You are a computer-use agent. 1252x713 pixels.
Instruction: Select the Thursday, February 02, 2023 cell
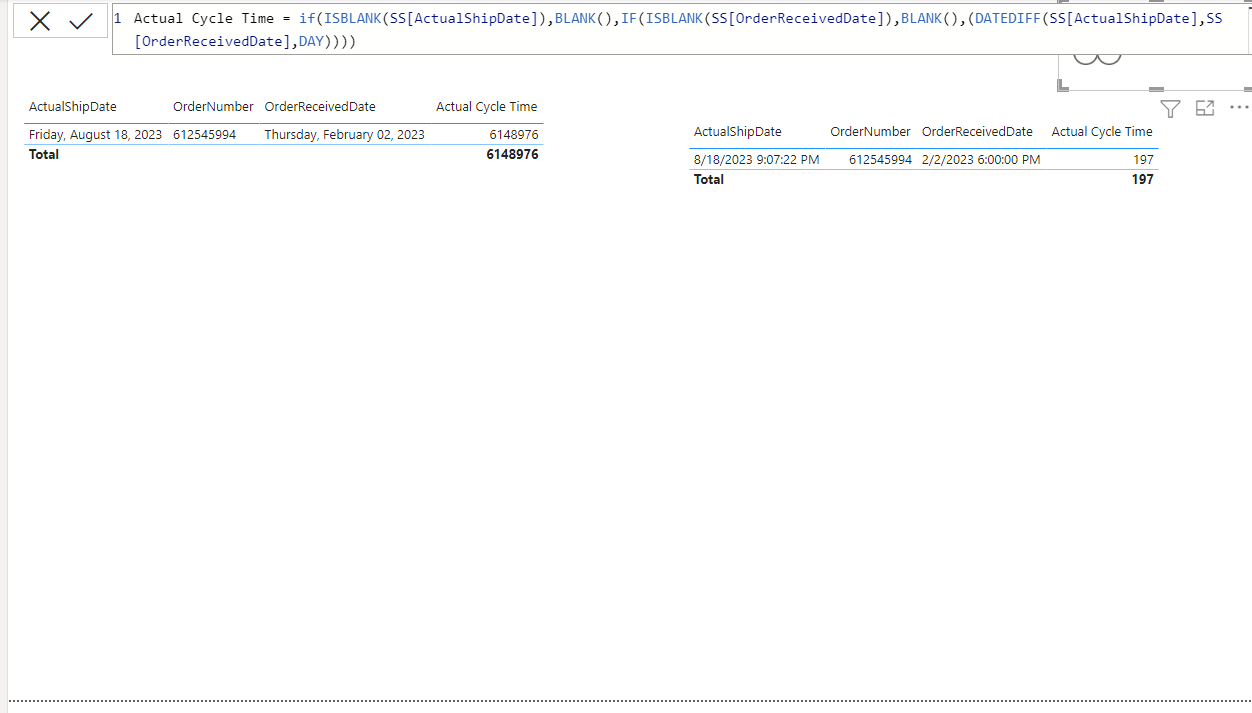tap(344, 134)
